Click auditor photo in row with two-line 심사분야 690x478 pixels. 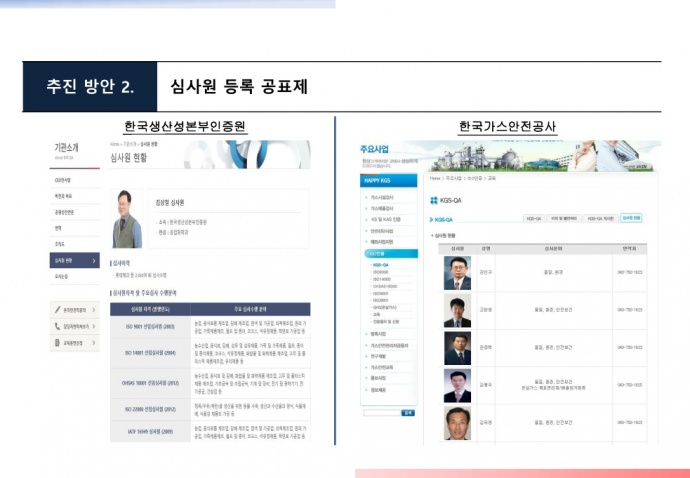pos(457,386)
